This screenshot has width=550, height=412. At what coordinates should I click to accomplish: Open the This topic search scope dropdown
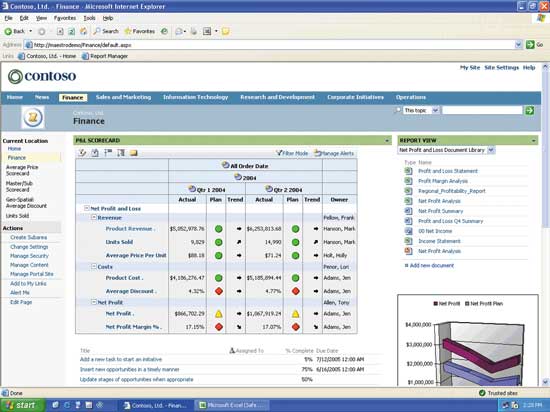[x=435, y=110]
